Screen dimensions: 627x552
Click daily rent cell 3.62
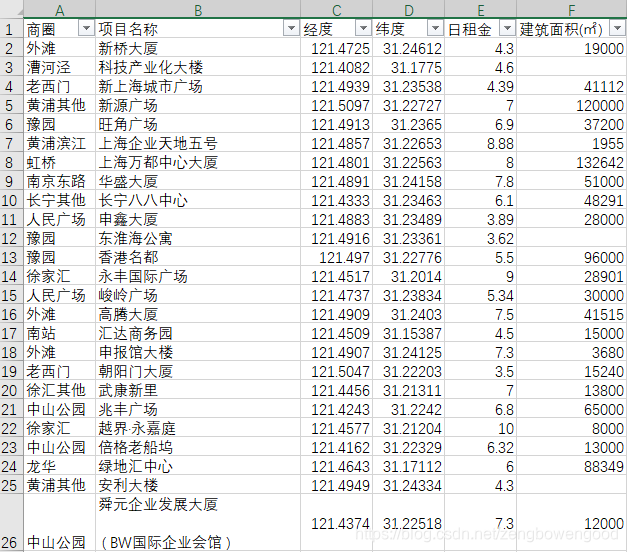pos(480,238)
